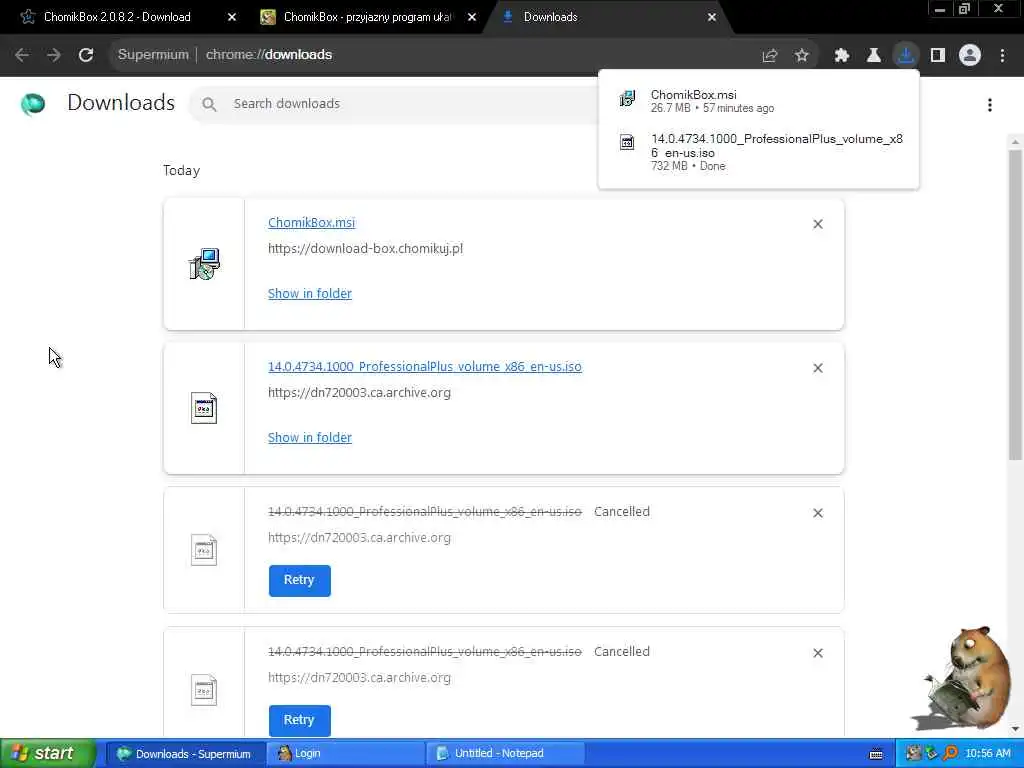Click the vertical scrollbar thumb
This screenshot has width=1024, height=768.
point(1015,305)
